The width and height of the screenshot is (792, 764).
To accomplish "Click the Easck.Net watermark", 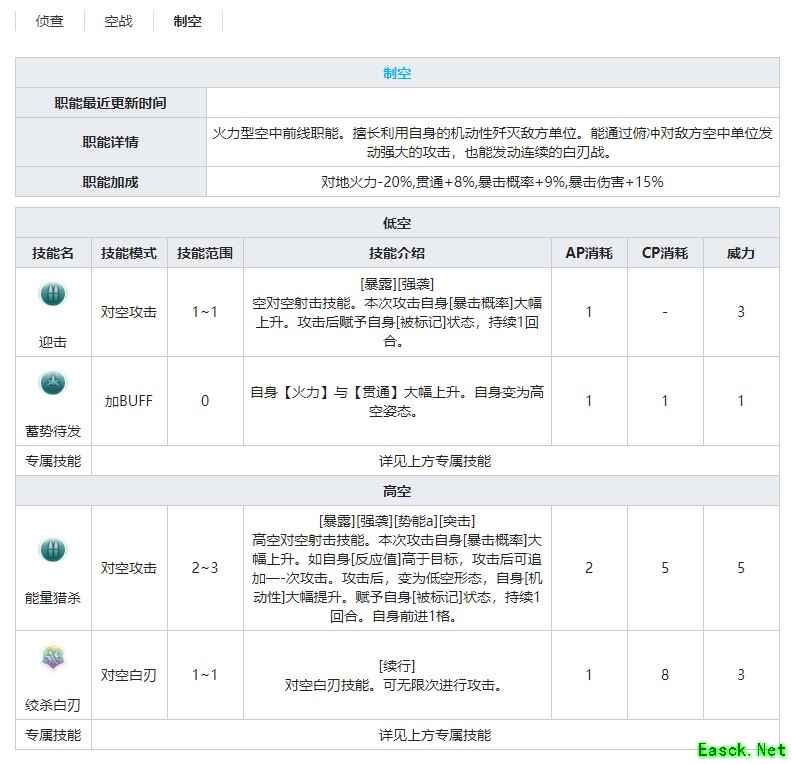I will [741, 748].
